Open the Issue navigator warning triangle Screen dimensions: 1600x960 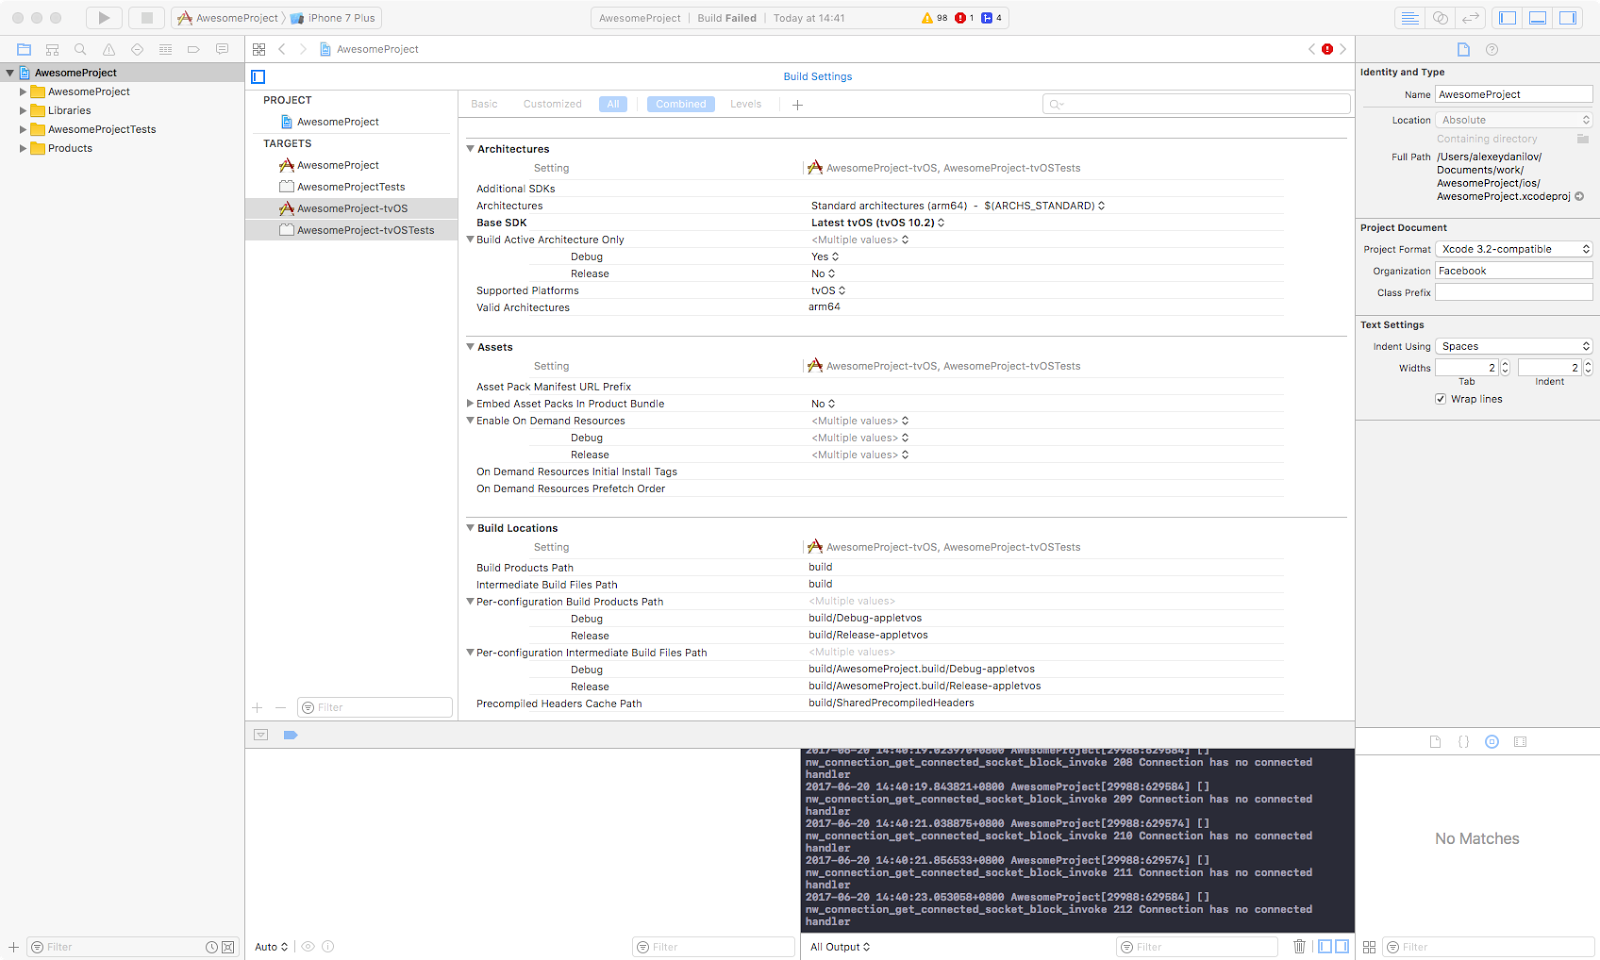point(108,49)
